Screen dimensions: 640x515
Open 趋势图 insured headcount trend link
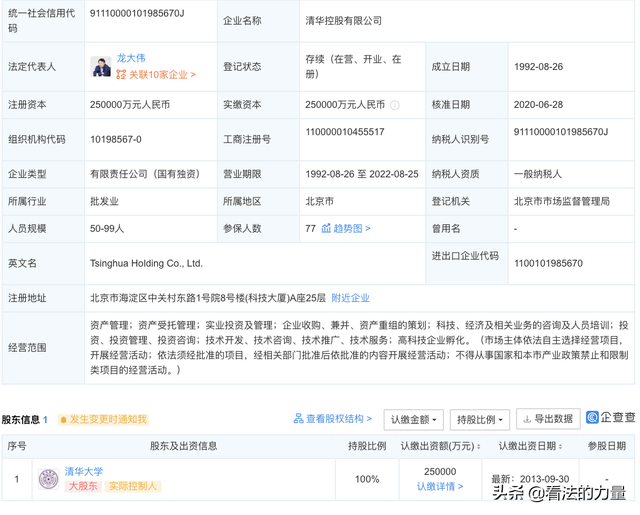click(x=352, y=229)
